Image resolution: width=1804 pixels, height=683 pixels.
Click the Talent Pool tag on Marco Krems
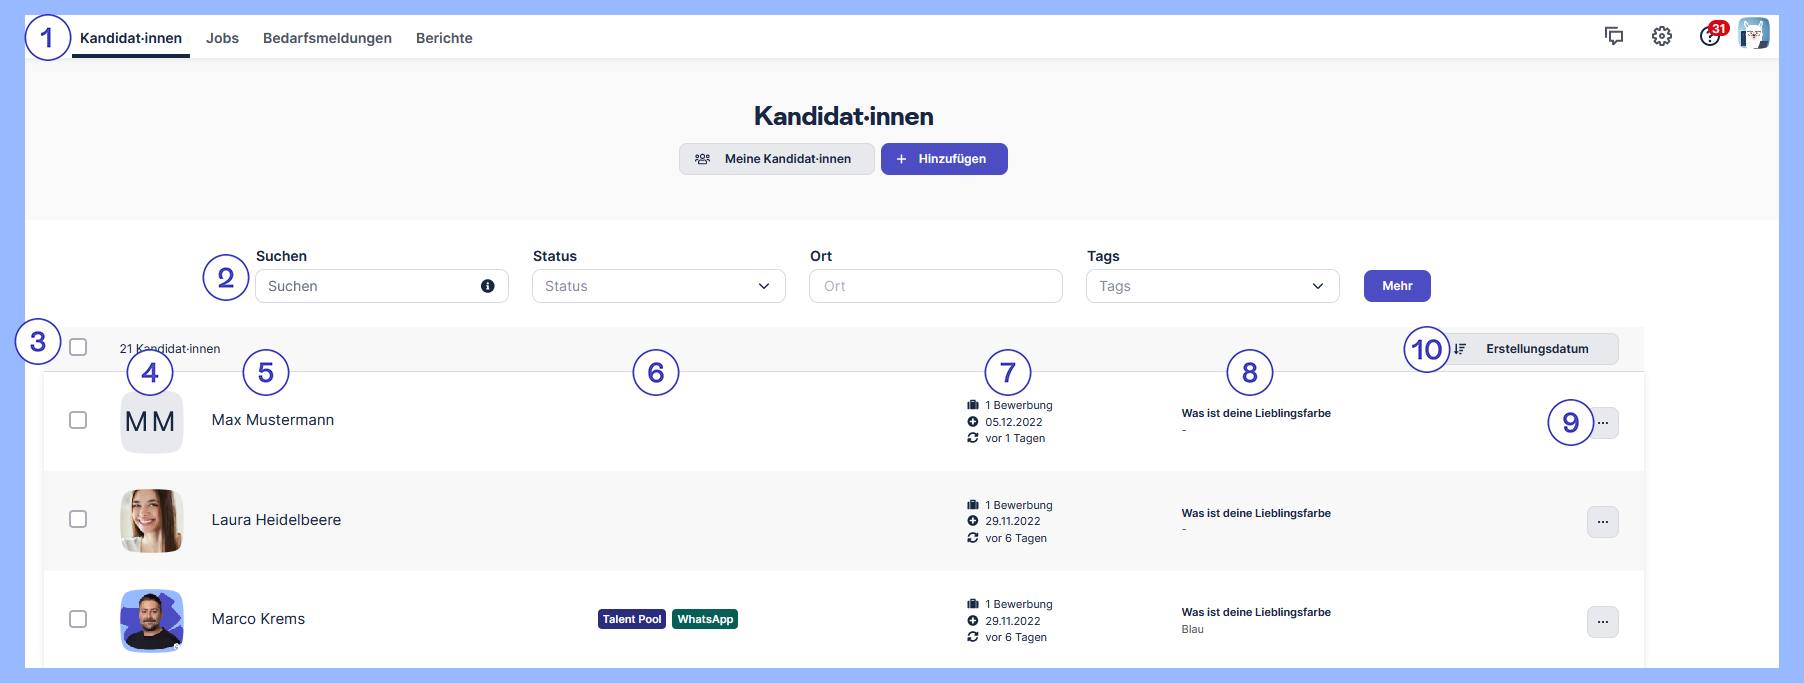point(632,619)
